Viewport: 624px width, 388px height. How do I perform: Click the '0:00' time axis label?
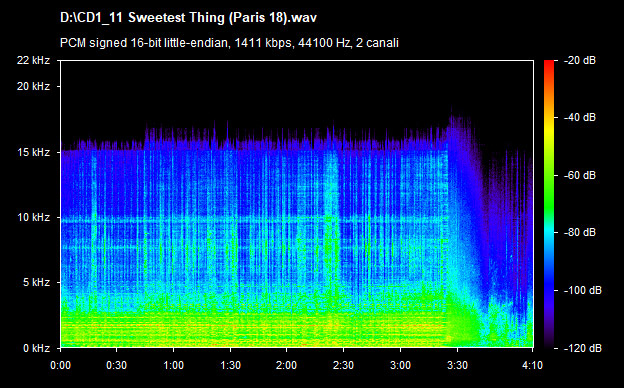click(x=60, y=365)
